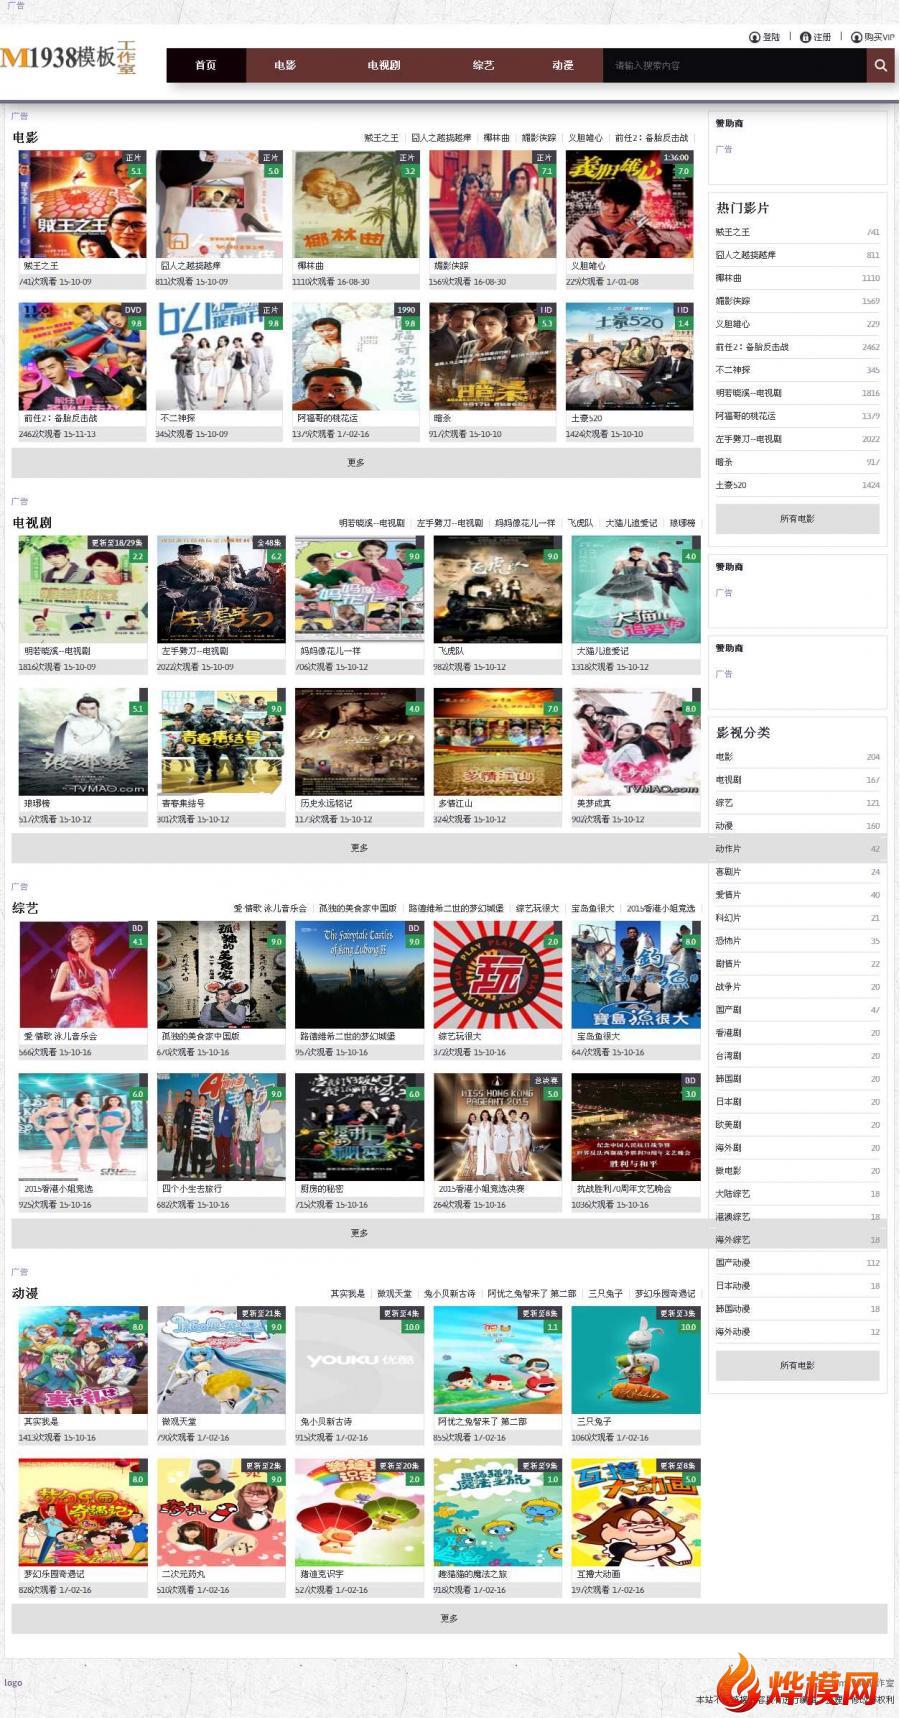Screen dimensions: 900x1718
Task: Focus the search box 请输入搜索内容
Action: (x=734, y=66)
